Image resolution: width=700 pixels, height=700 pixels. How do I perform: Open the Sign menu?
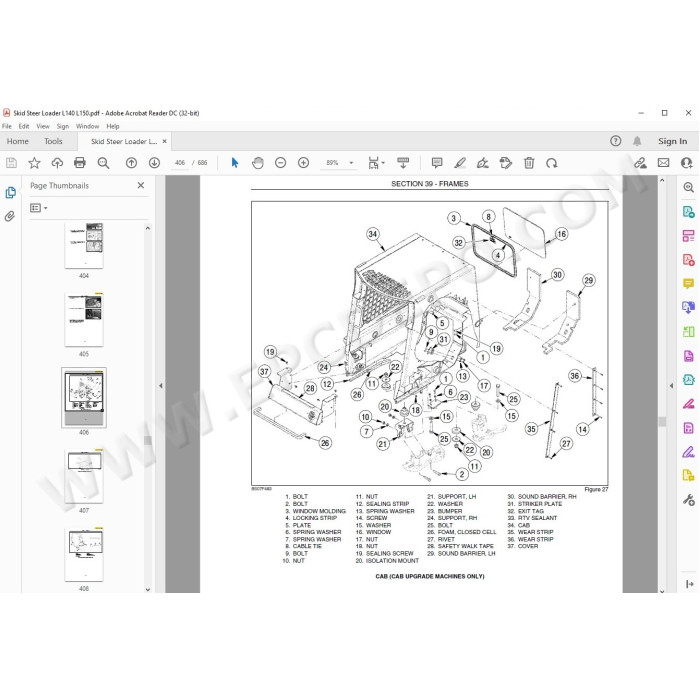pos(62,126)
